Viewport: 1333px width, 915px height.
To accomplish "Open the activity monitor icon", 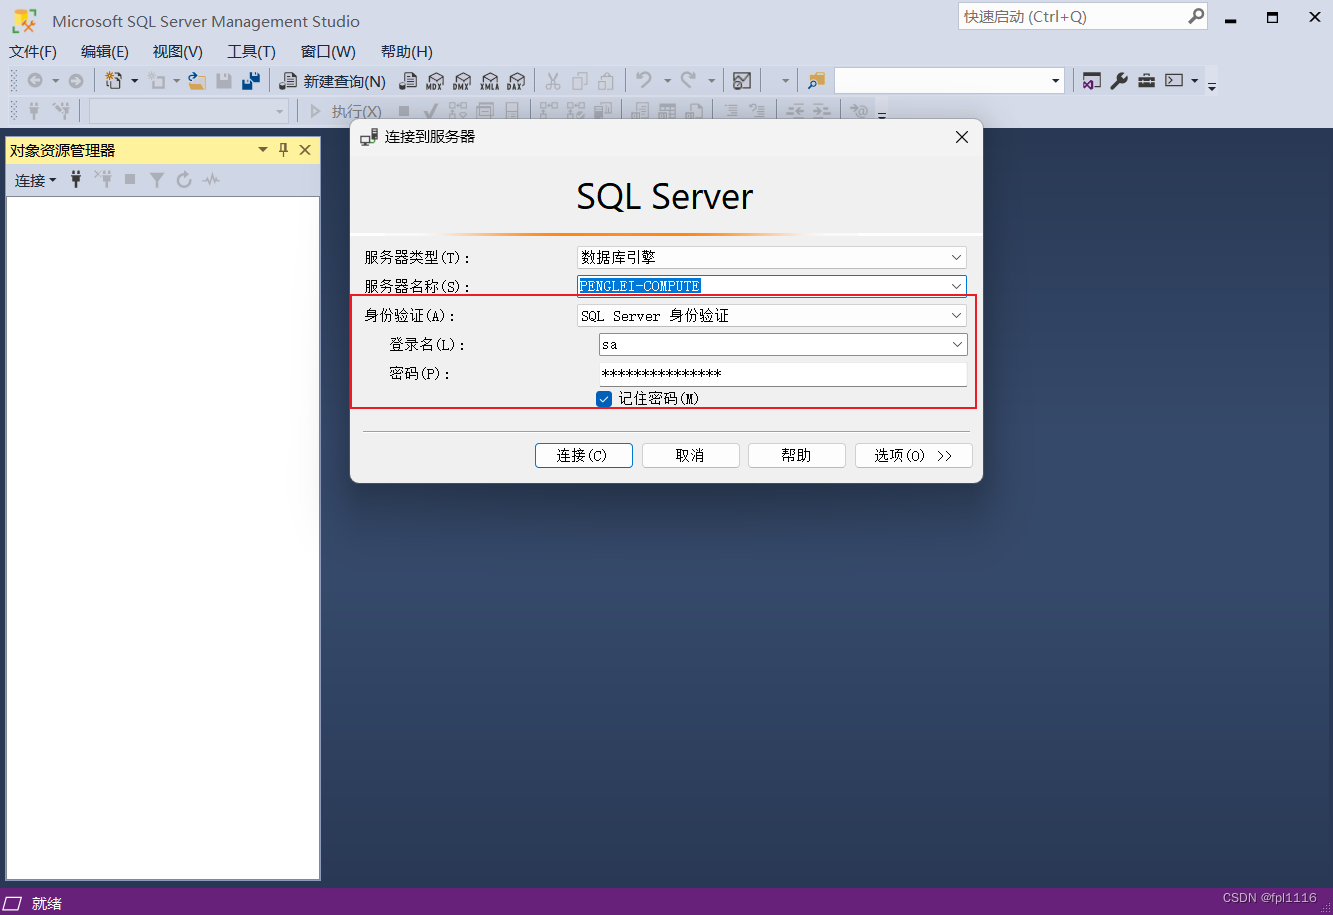I will [x=211, y=180].
